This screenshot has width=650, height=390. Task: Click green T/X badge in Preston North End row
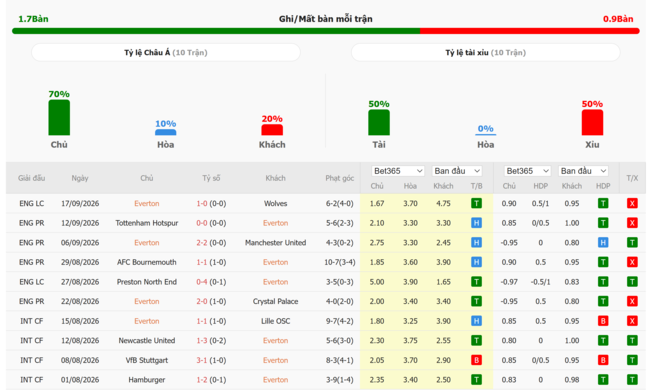tap(632, 282)
